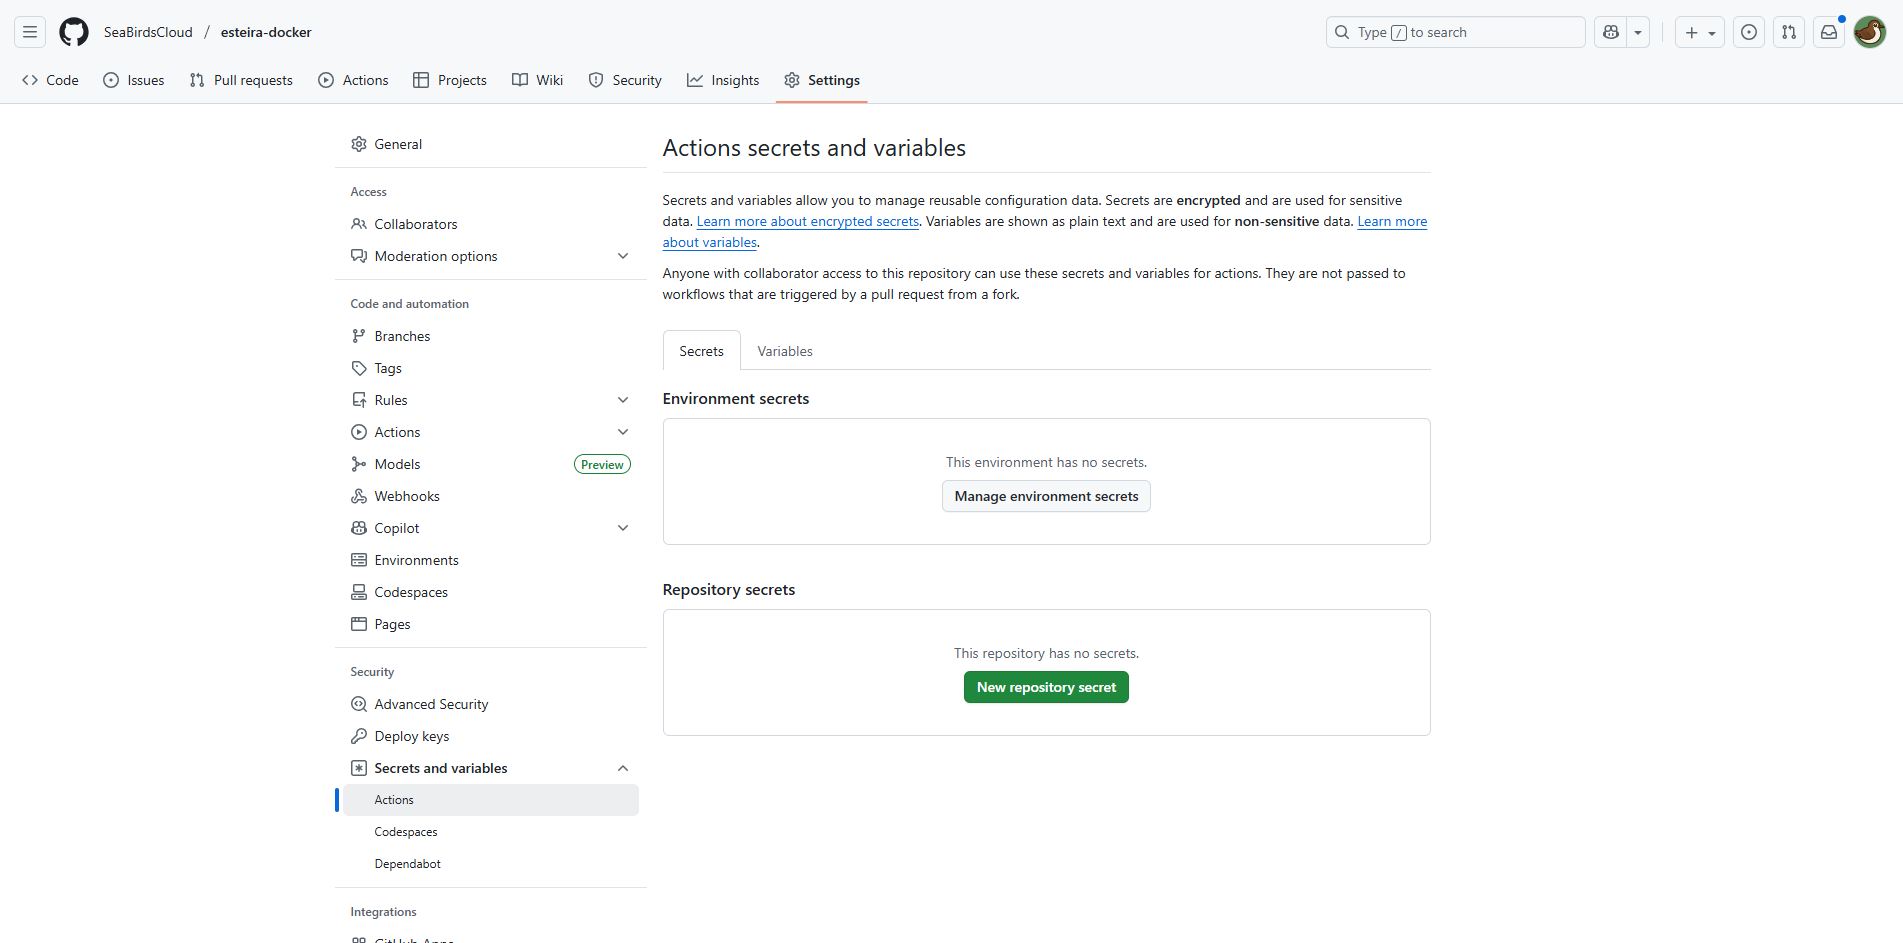Screen dimensions: 1903x943
Task: Open the esteira-docker repository link
Action: point(266,32)
